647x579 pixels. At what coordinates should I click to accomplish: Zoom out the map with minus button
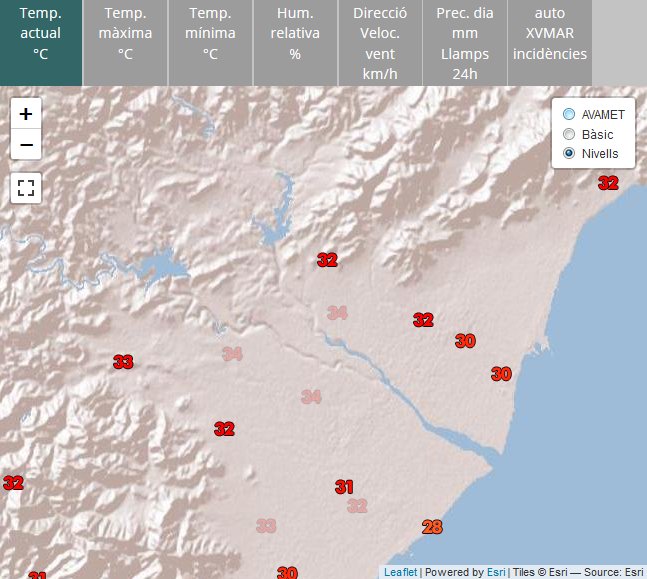(26, 144)
